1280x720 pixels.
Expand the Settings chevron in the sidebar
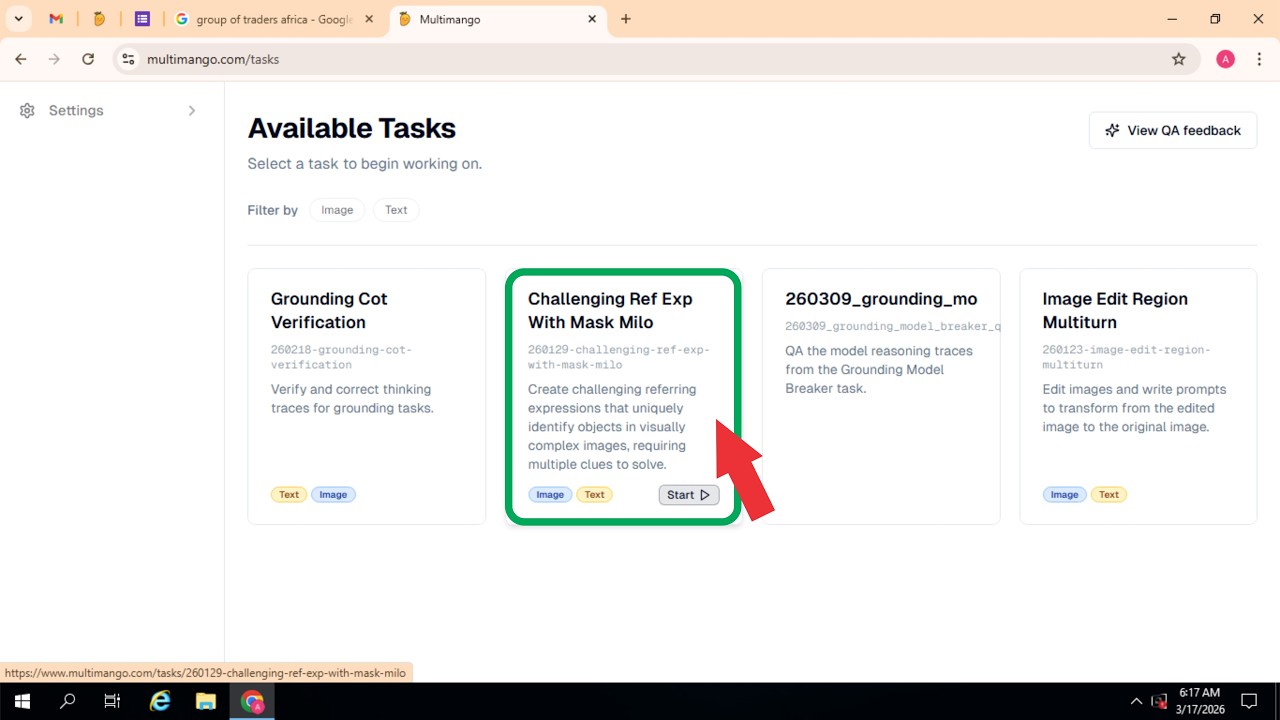(x=192, y=111)
